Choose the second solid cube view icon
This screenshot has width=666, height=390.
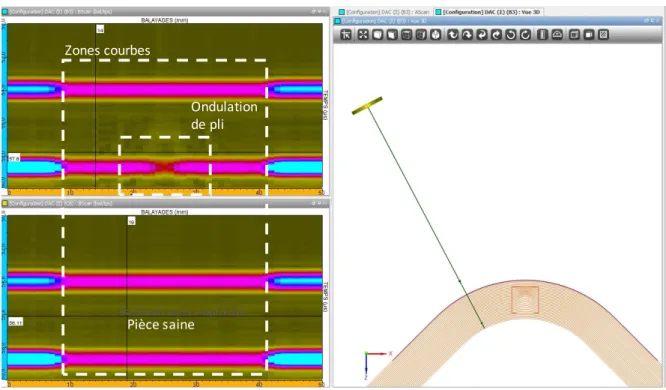[392, 35]
